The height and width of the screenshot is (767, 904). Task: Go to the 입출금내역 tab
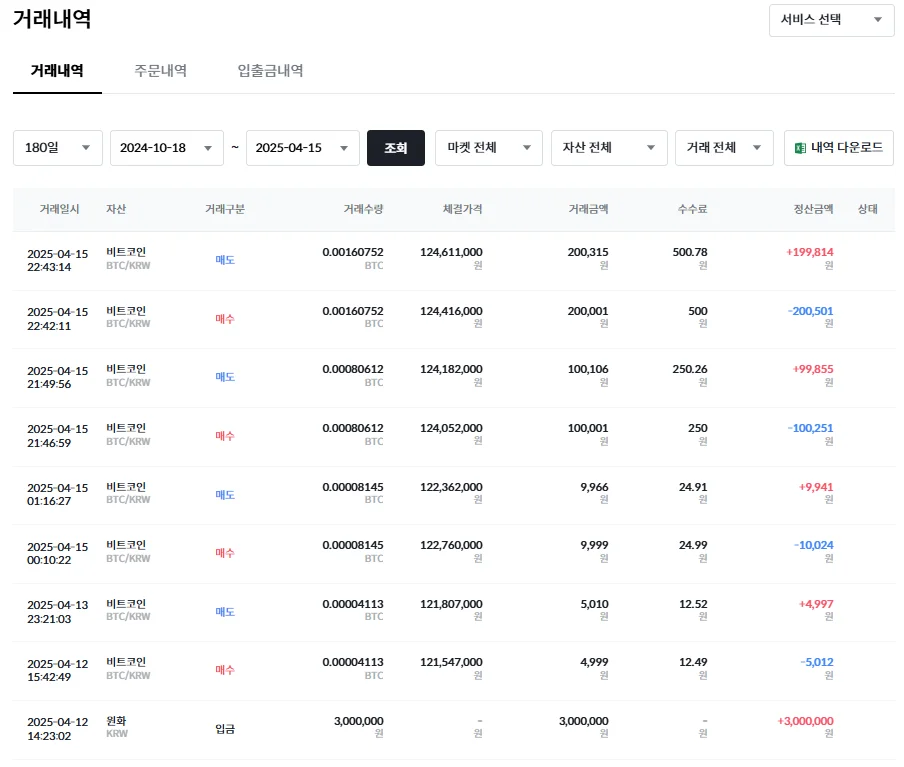point(270,71)
